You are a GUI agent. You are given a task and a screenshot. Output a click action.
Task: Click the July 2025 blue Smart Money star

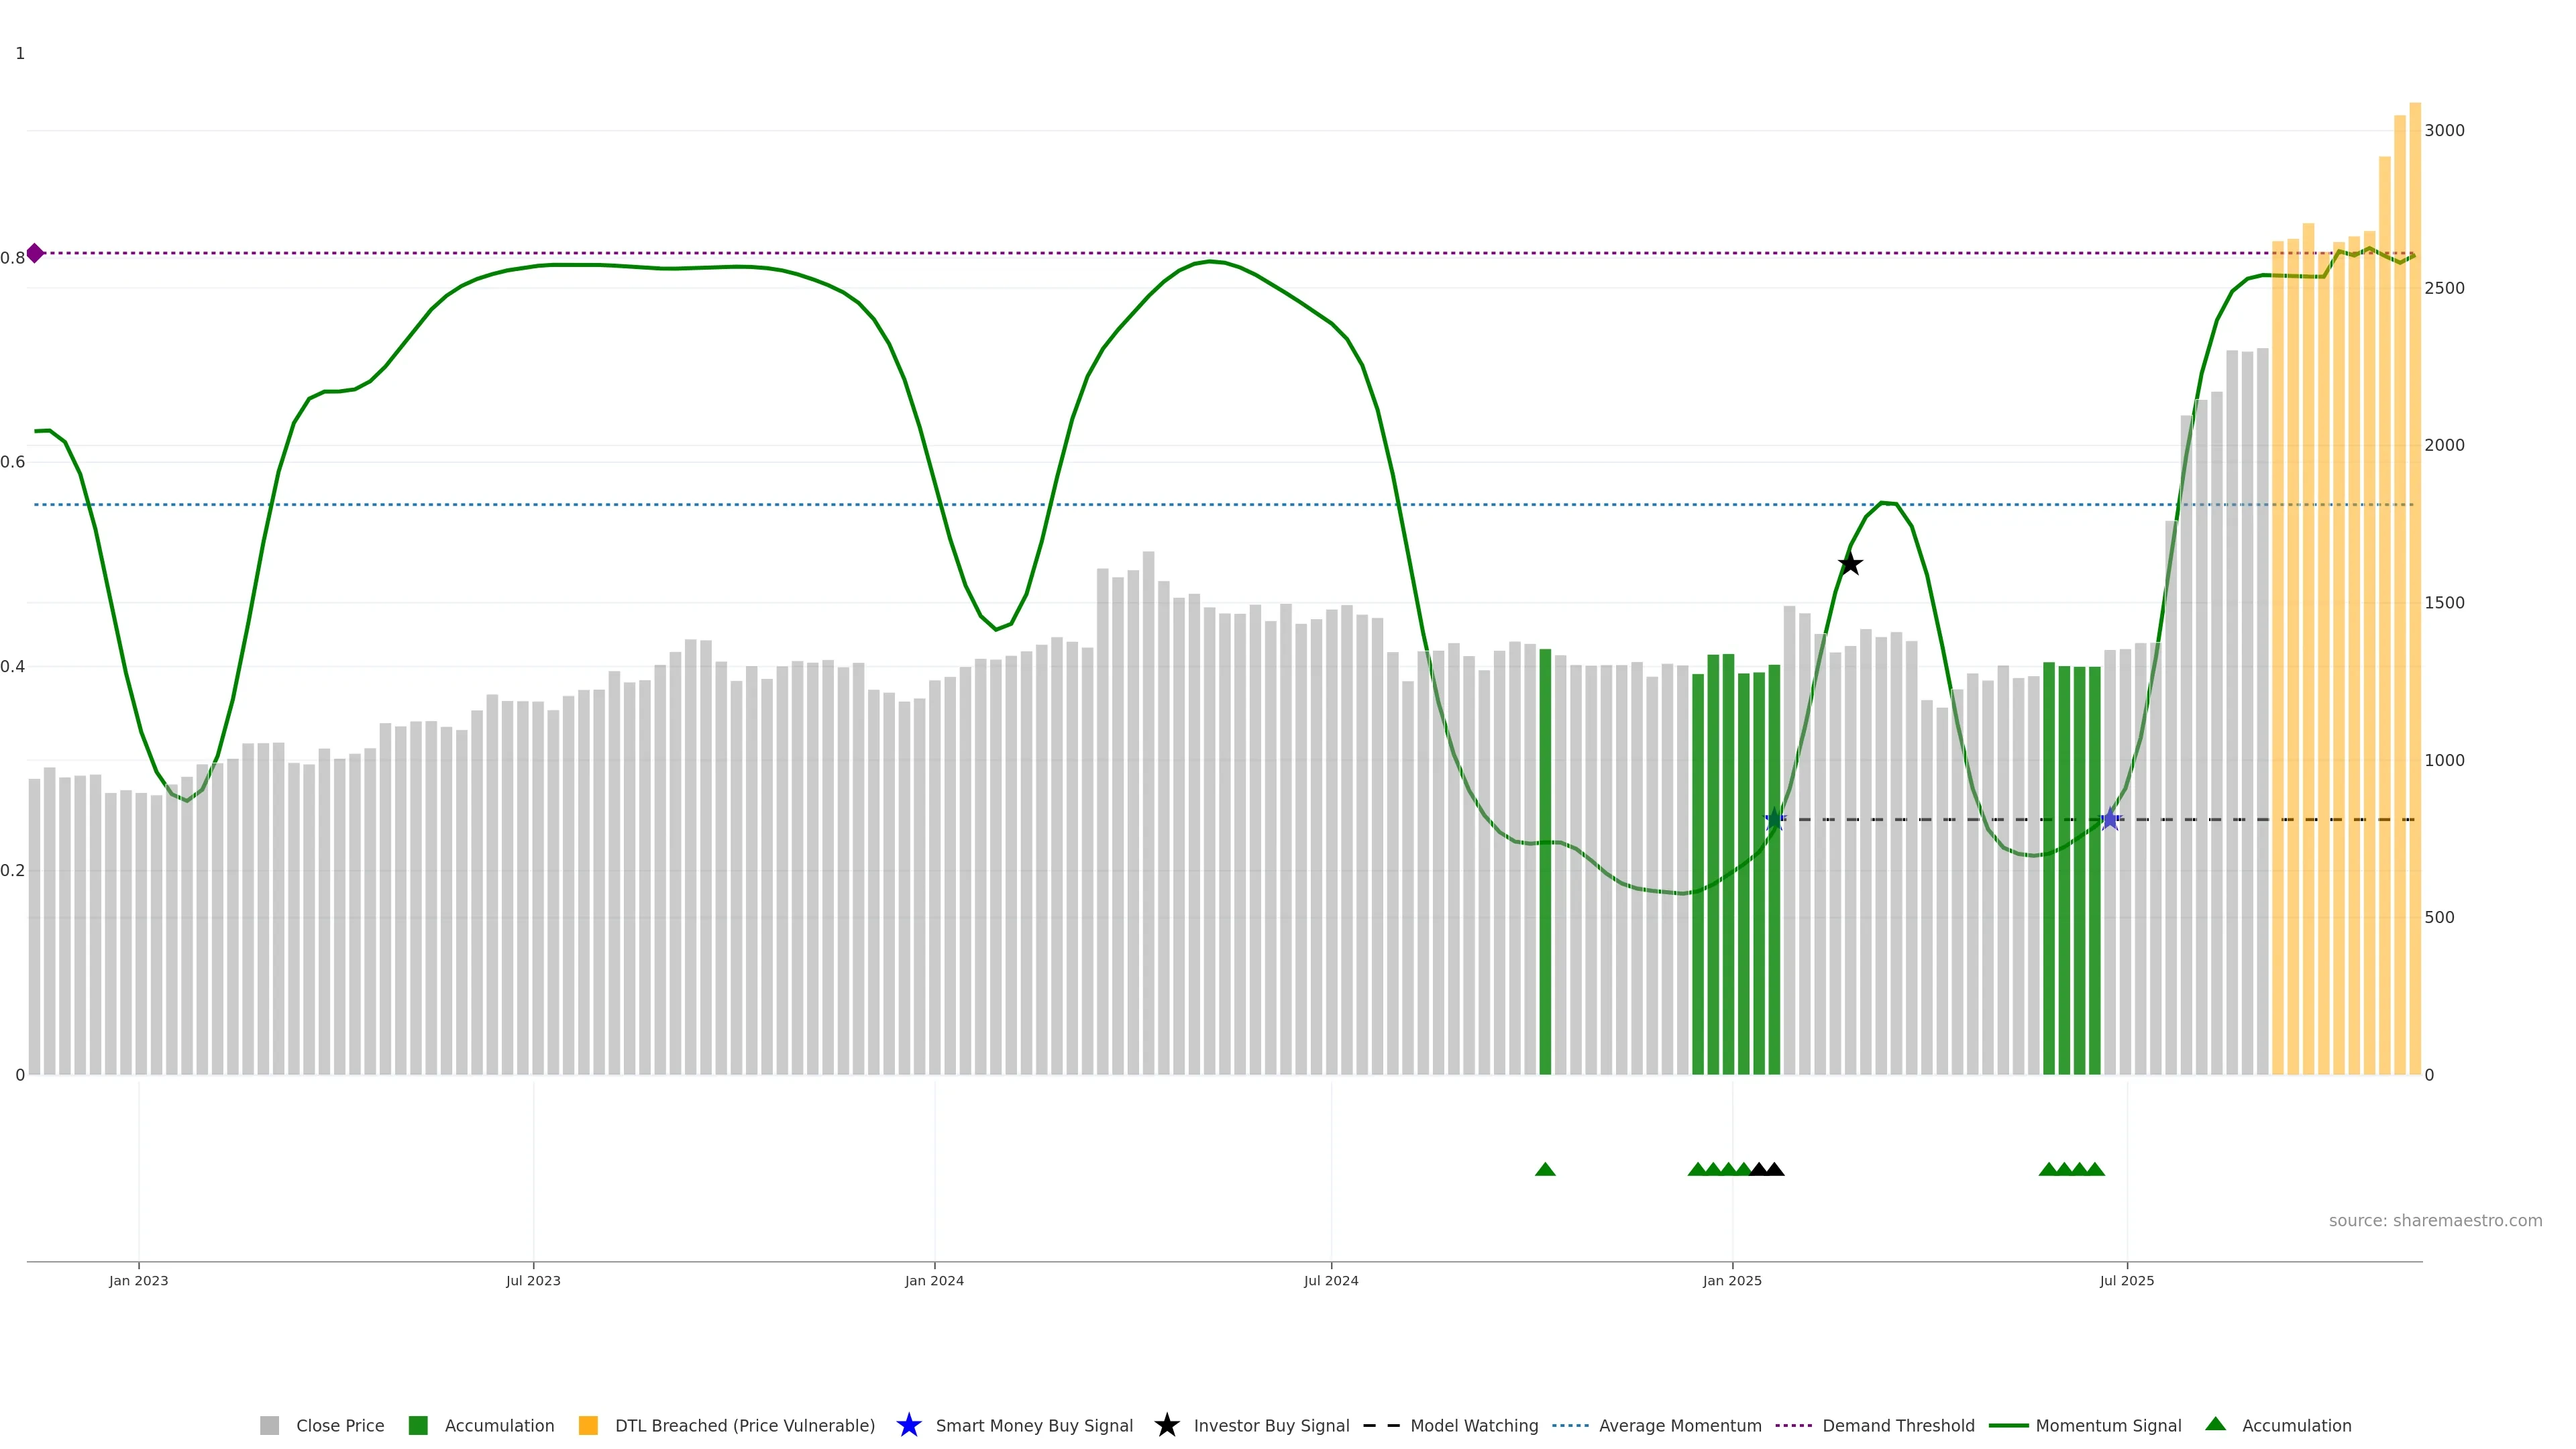(2110, 819)
